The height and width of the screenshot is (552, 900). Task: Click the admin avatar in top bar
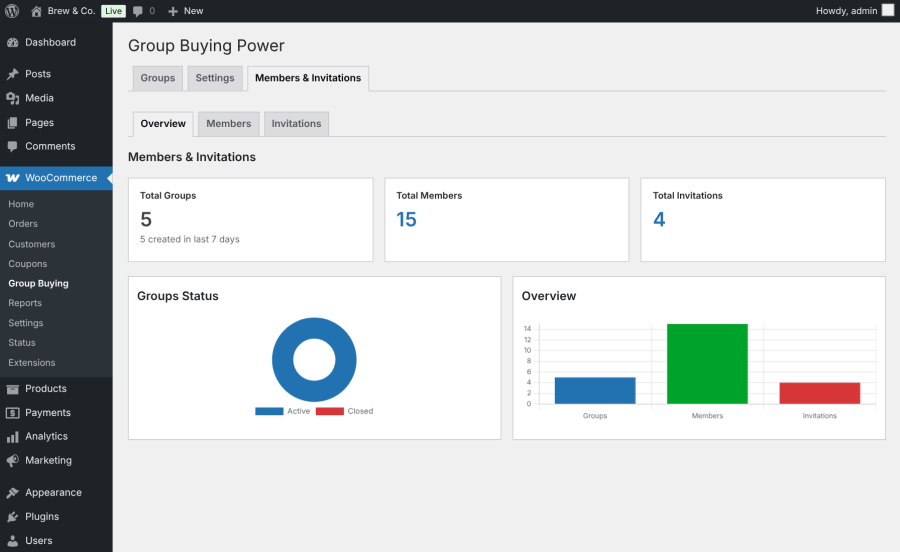click(x=888, y=10)
